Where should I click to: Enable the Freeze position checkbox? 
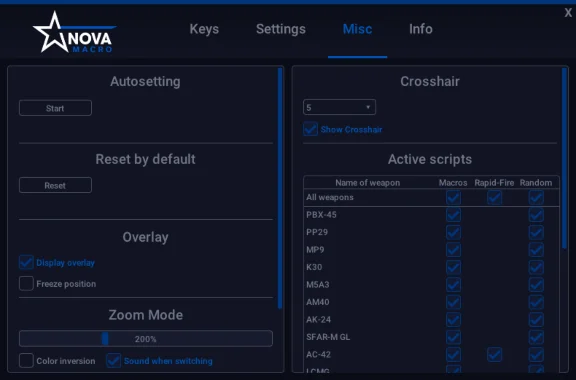pyautogui.click(x=26, y=283)
